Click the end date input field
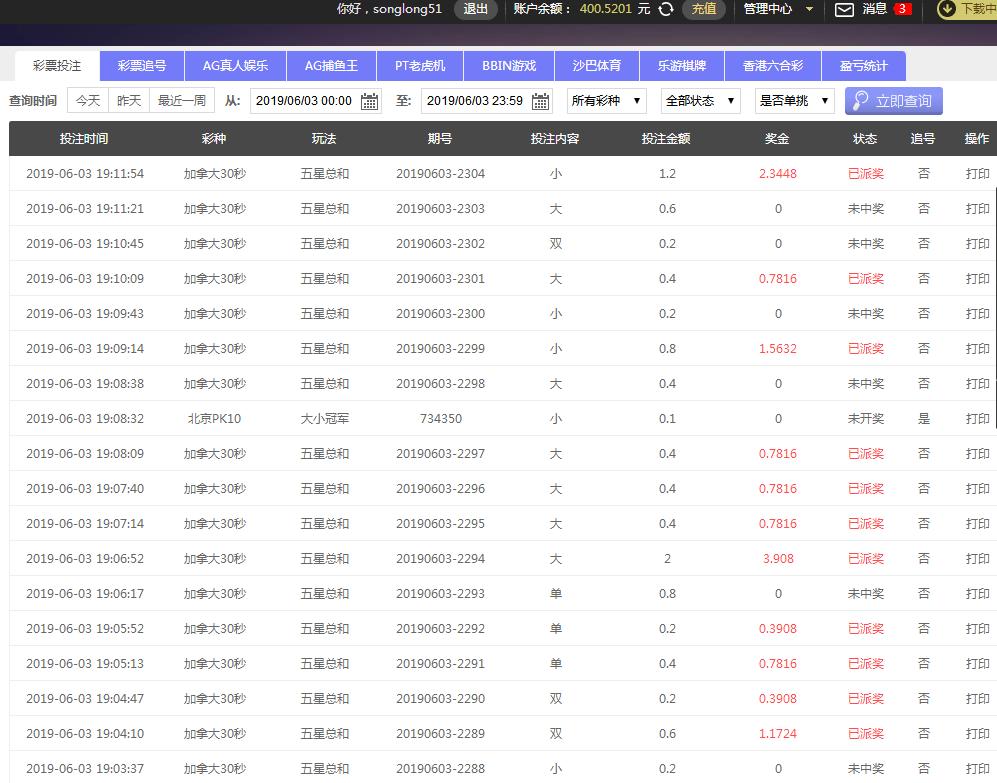This screenshot has width=997, height=783. [486, 101]
